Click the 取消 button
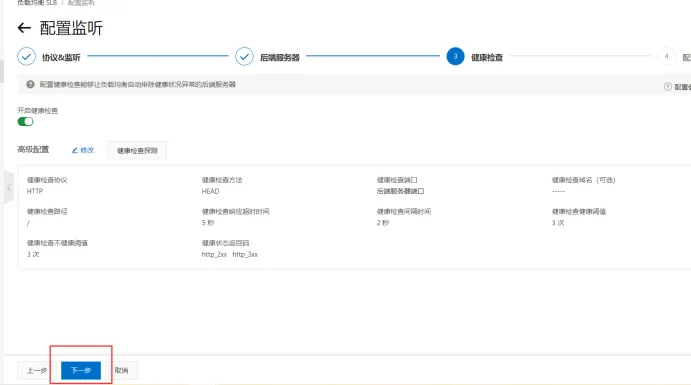The image size is (691, 385). [x=121, y=370]
